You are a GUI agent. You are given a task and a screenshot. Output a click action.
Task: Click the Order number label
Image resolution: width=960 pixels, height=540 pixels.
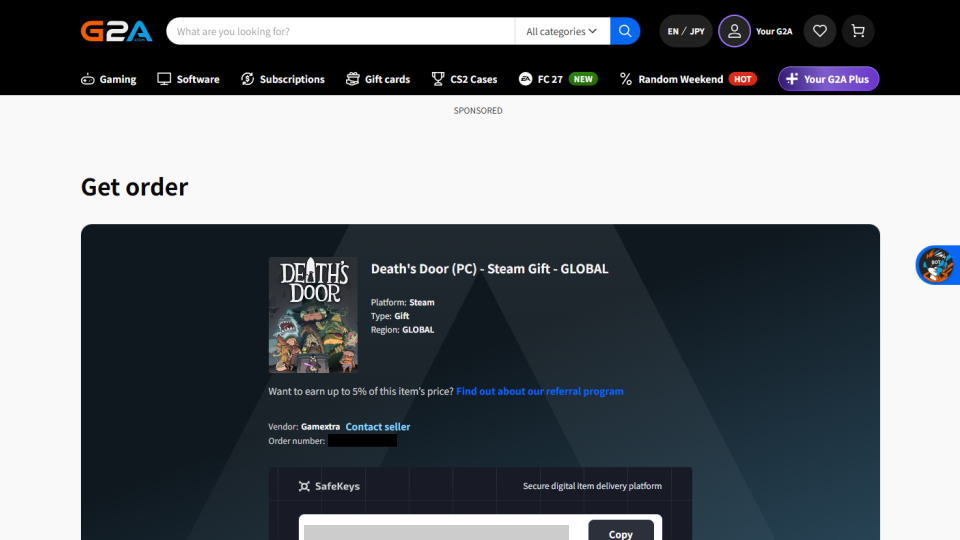(296, 441)
